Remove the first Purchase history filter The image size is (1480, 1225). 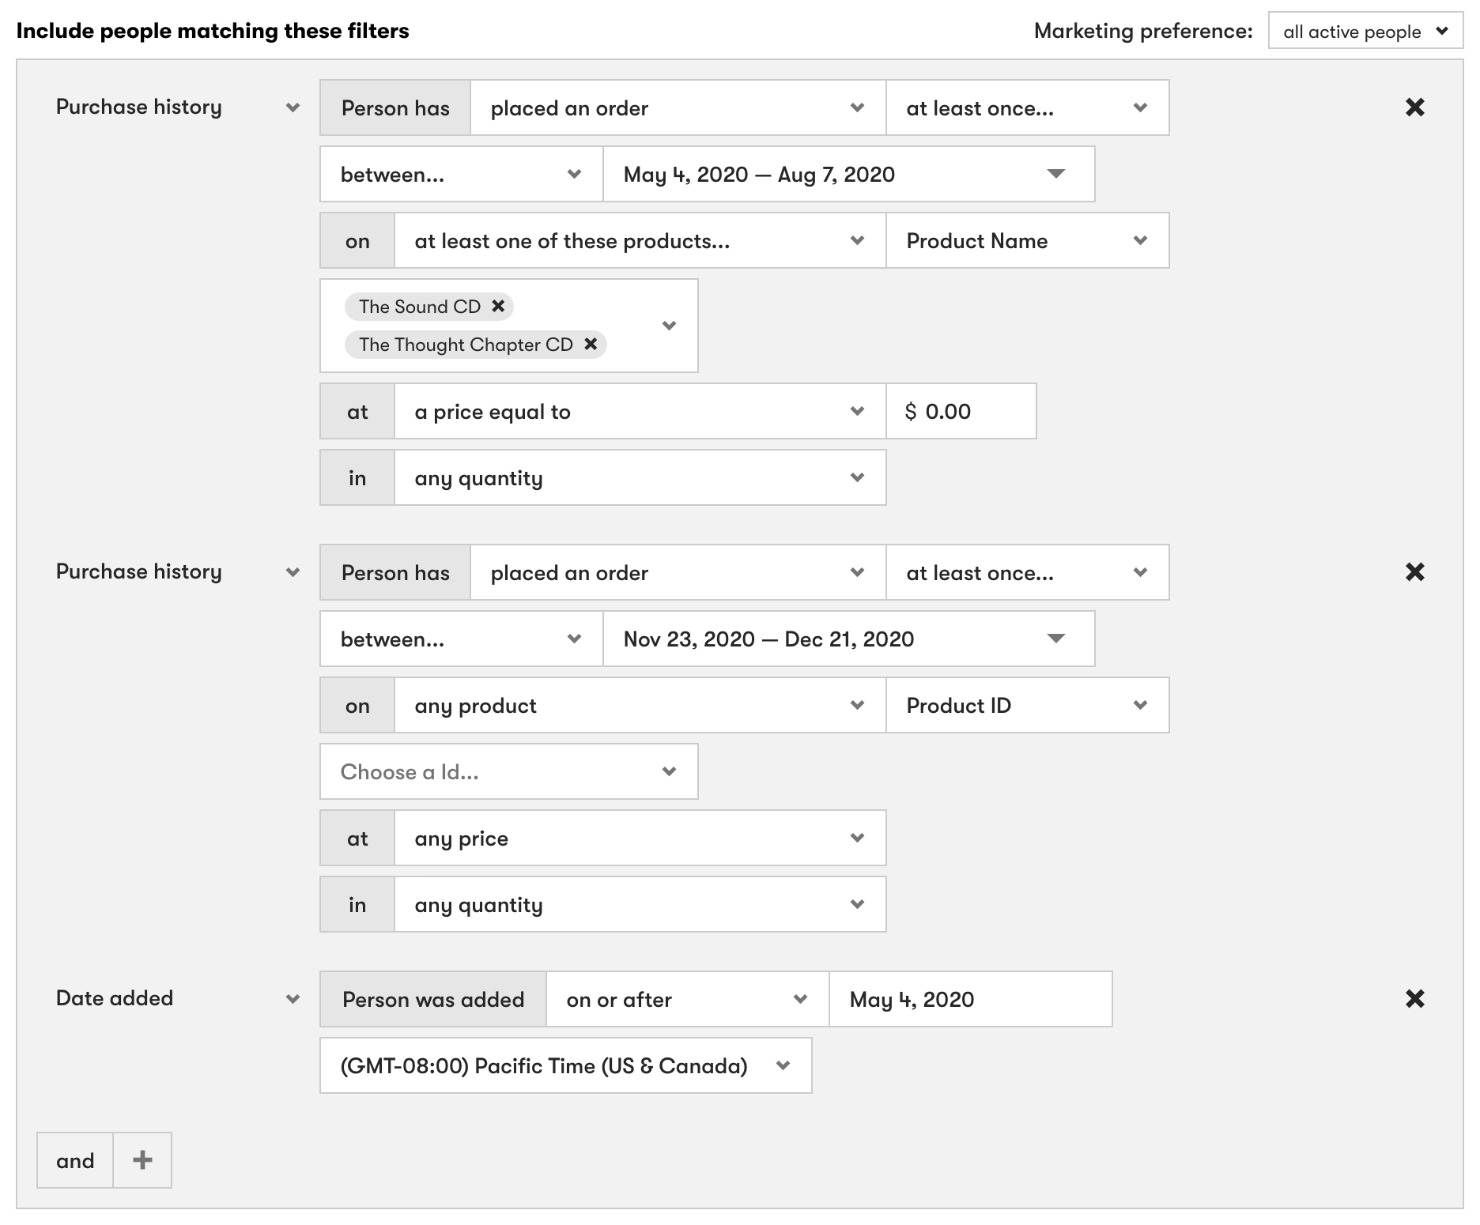[x=1414, y=108]
